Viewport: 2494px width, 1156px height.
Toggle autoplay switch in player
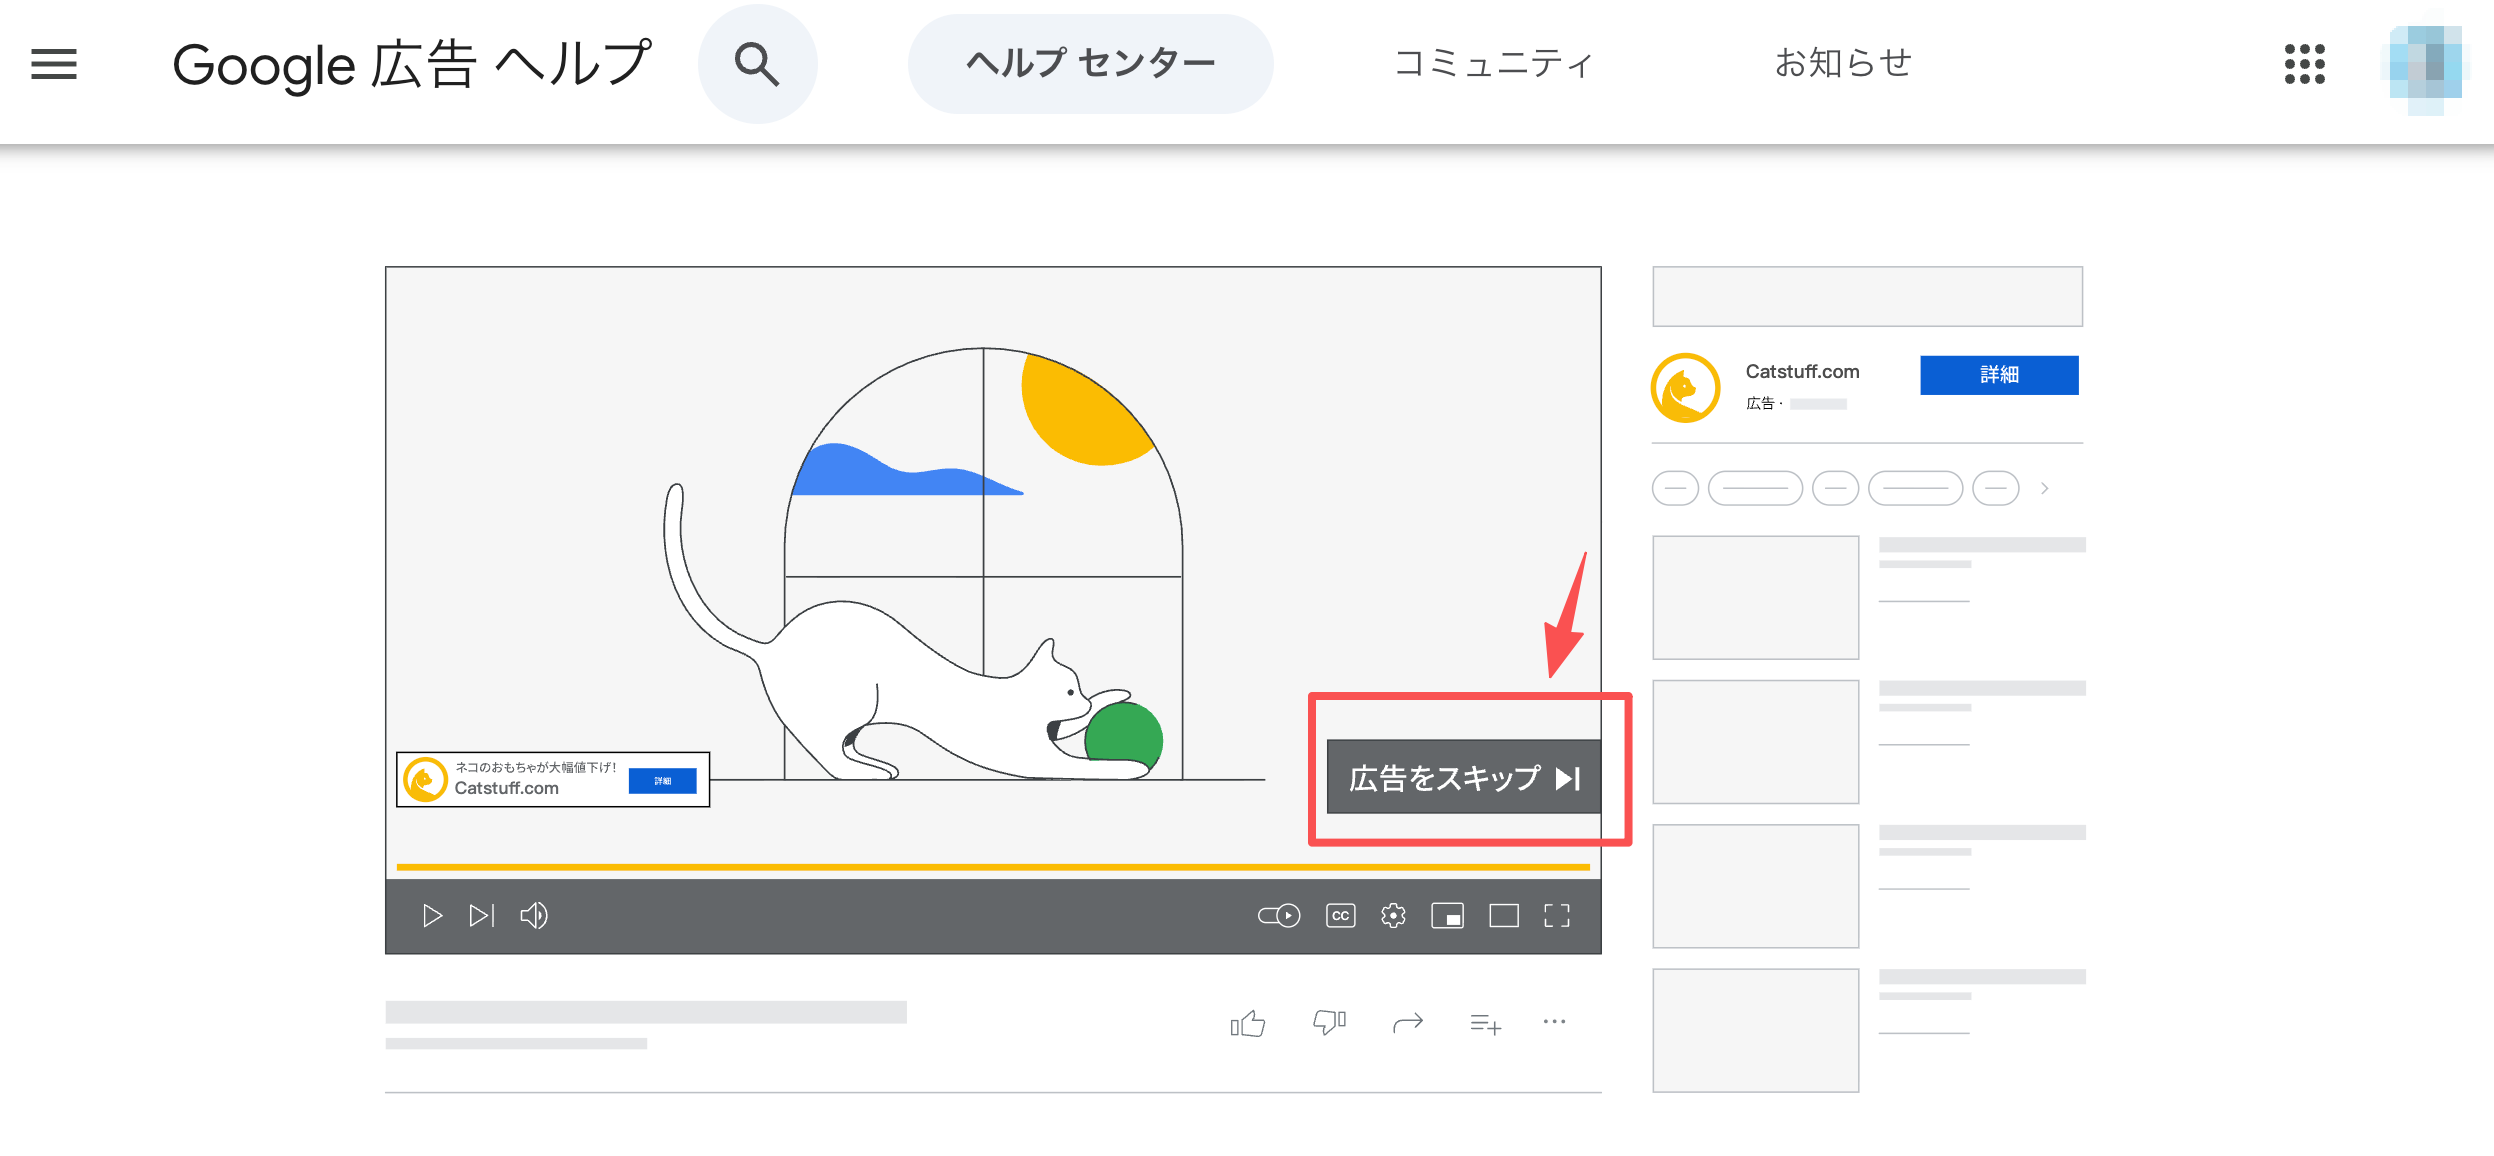(x=1279, y=916)
